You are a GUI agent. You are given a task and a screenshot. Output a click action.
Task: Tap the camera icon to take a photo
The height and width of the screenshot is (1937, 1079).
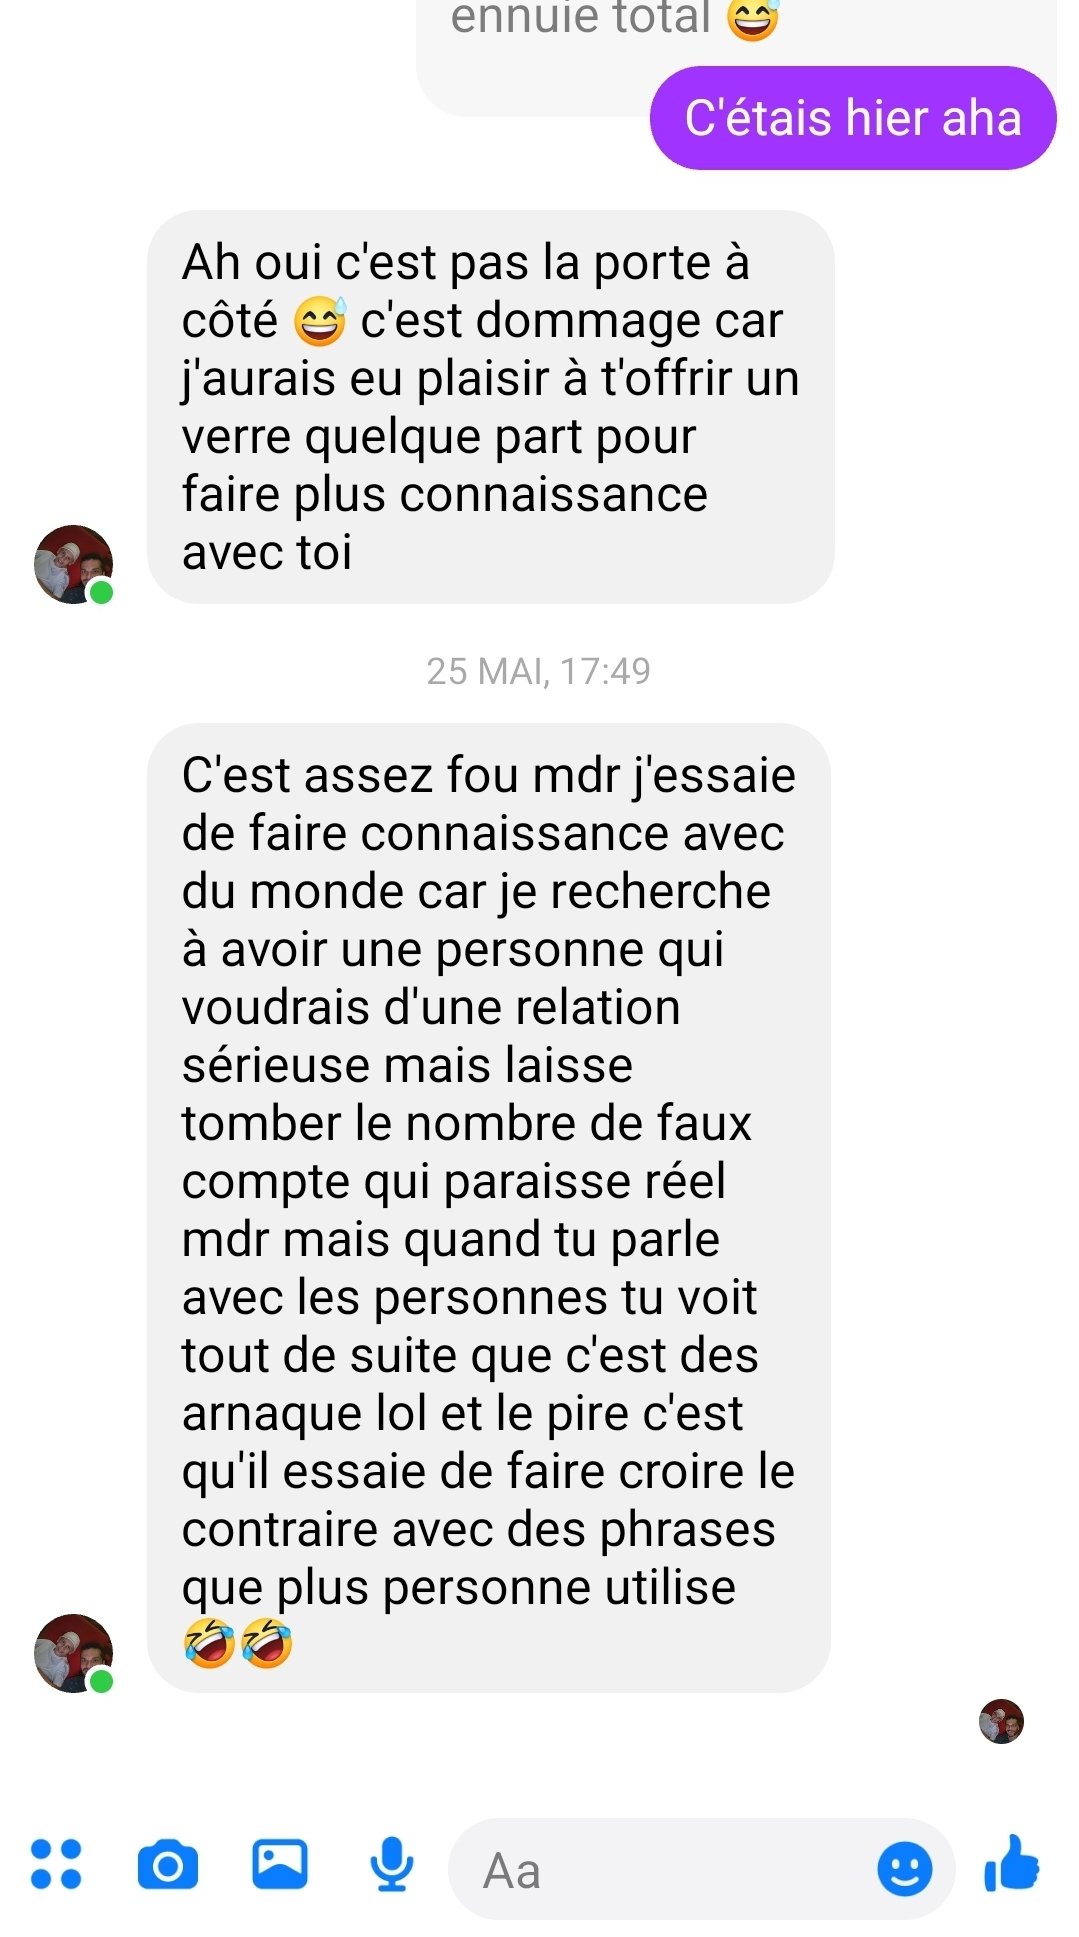(167, 1866)
